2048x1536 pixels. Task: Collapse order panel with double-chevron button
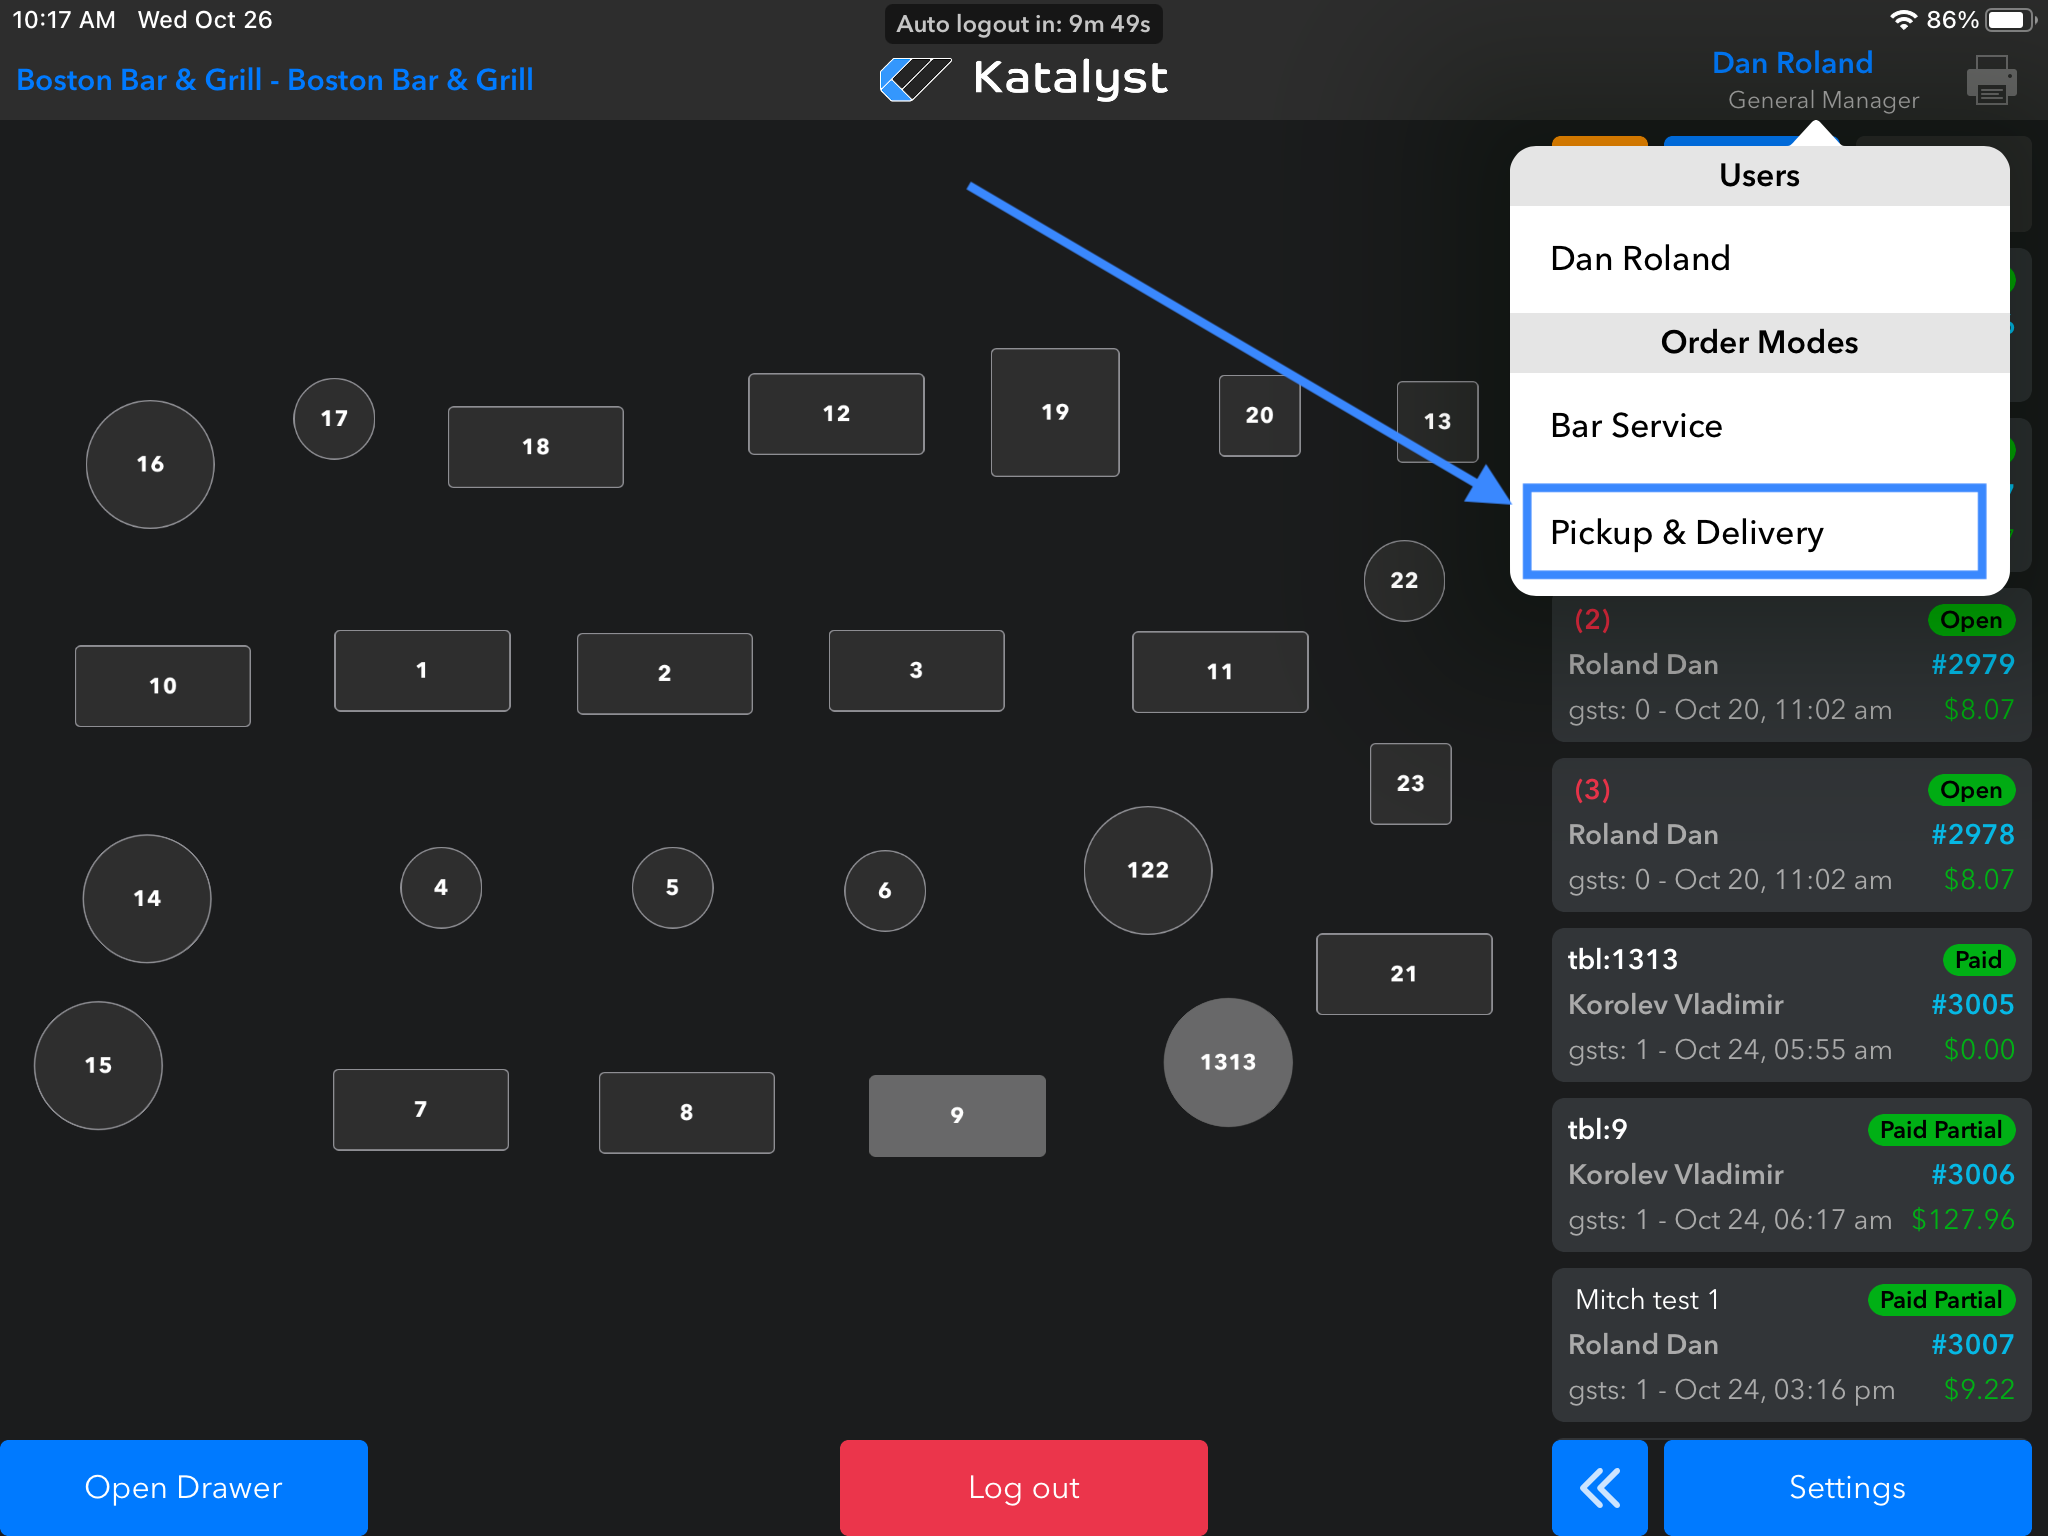pyautogui.click(x=1599, y=1487)
